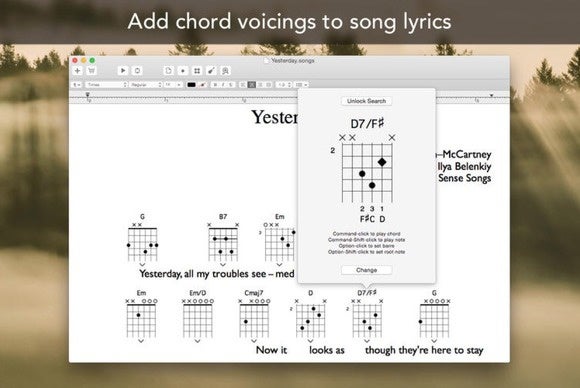Viewport: 580px width, 388px height.
Task: Expand the chevron below the B7 chord
Action: (223, 265)
